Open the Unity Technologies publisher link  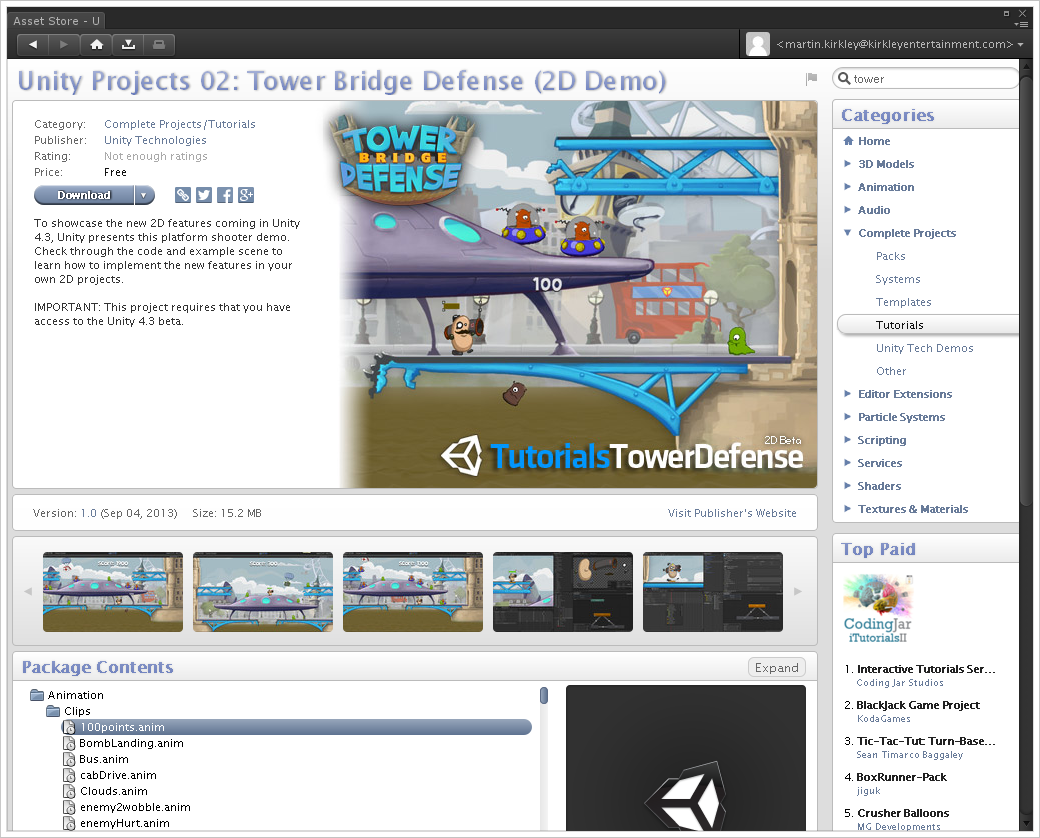[155, 140]
